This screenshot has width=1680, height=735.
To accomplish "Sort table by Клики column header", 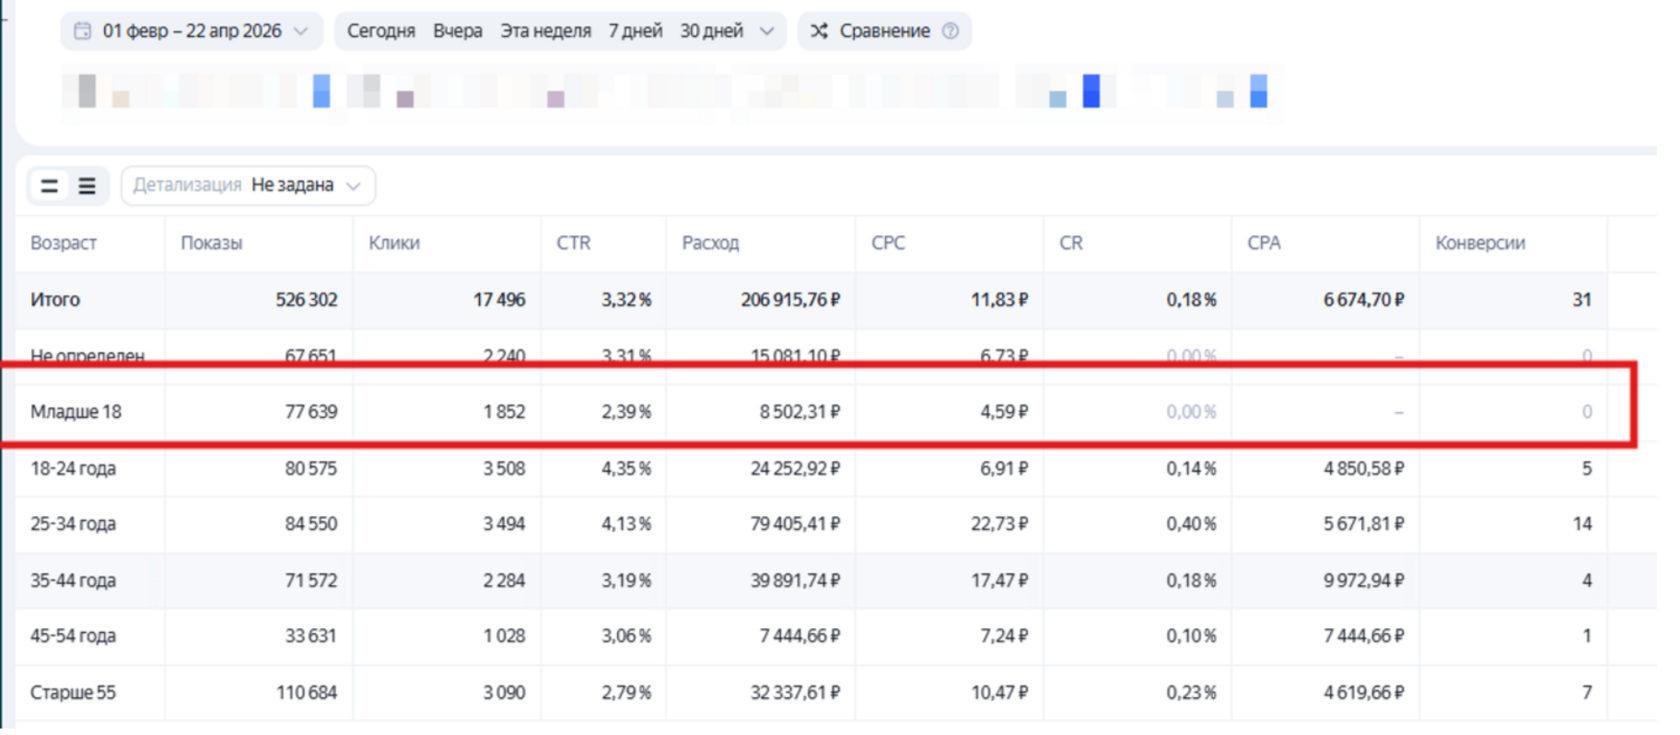I will tap(394, 243).
